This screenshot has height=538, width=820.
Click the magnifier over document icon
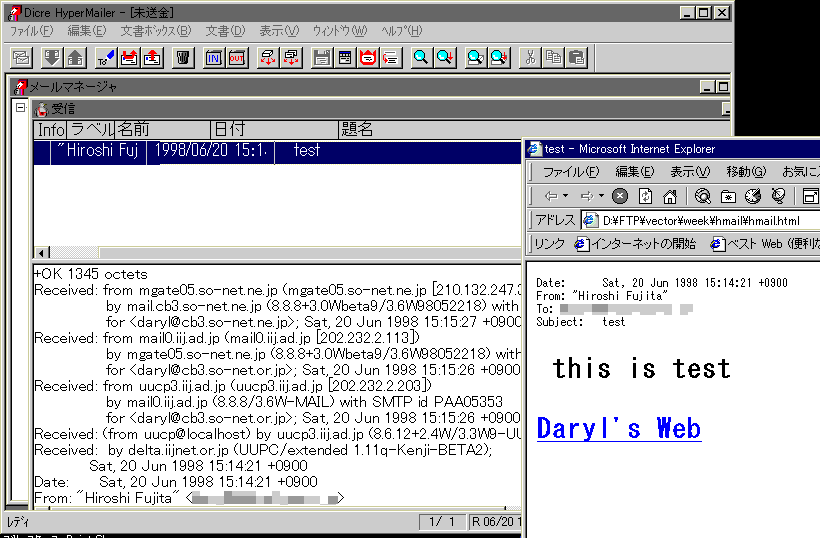pyautogui.click(x=475, y=58)
